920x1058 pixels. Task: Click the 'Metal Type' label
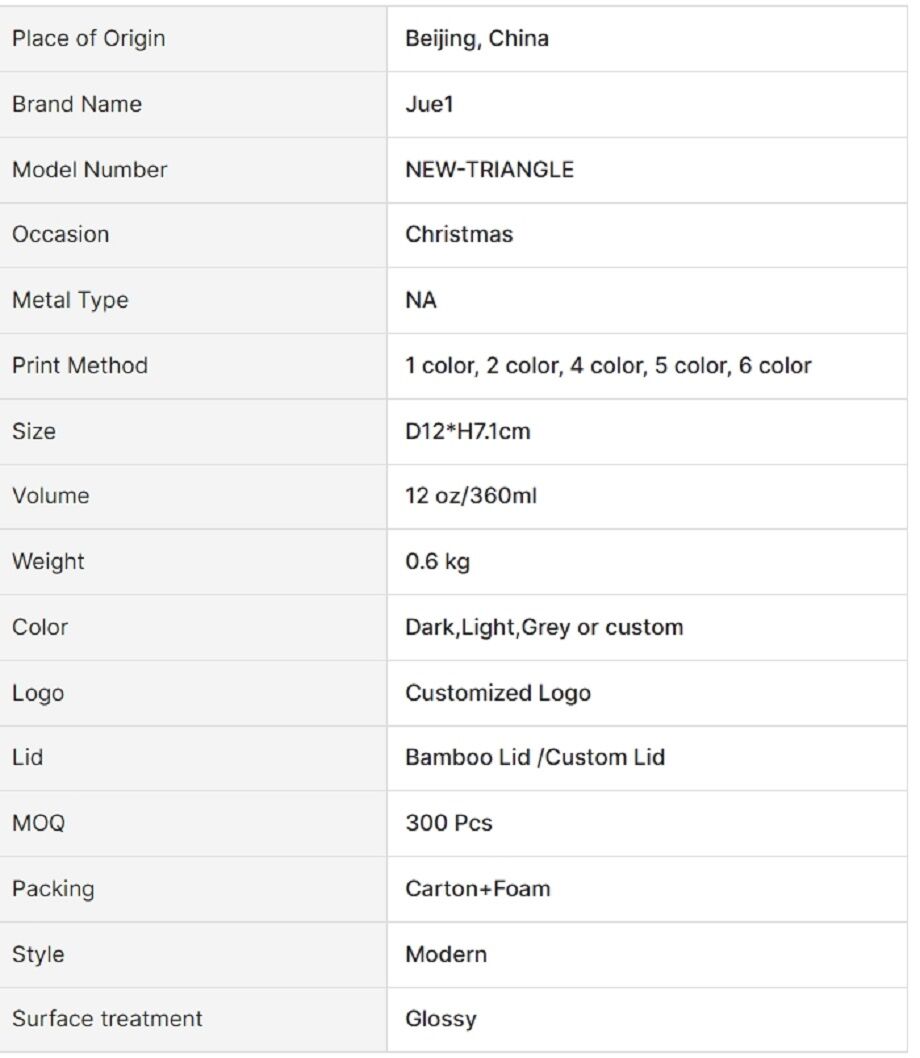tap(70, 300)
